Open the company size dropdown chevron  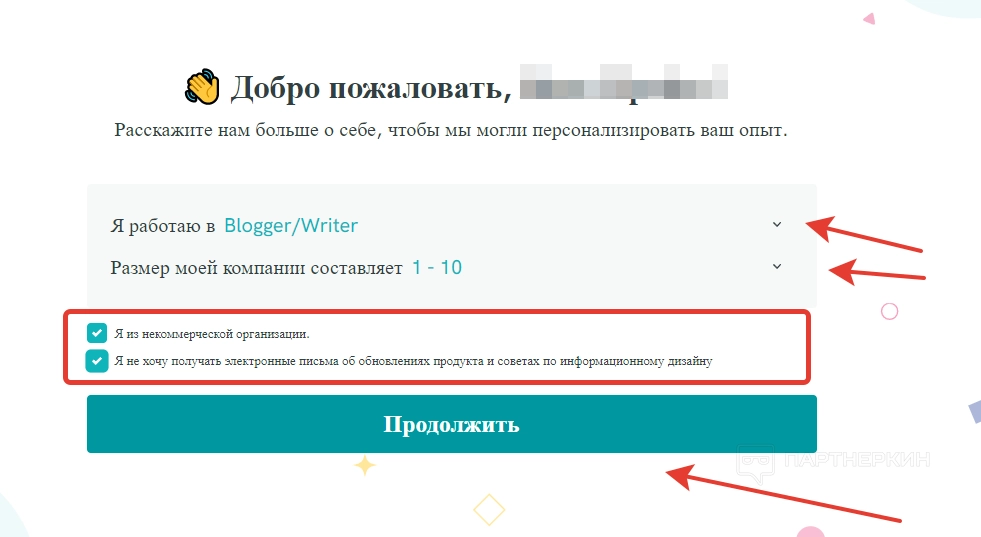[x=776, y=266]
